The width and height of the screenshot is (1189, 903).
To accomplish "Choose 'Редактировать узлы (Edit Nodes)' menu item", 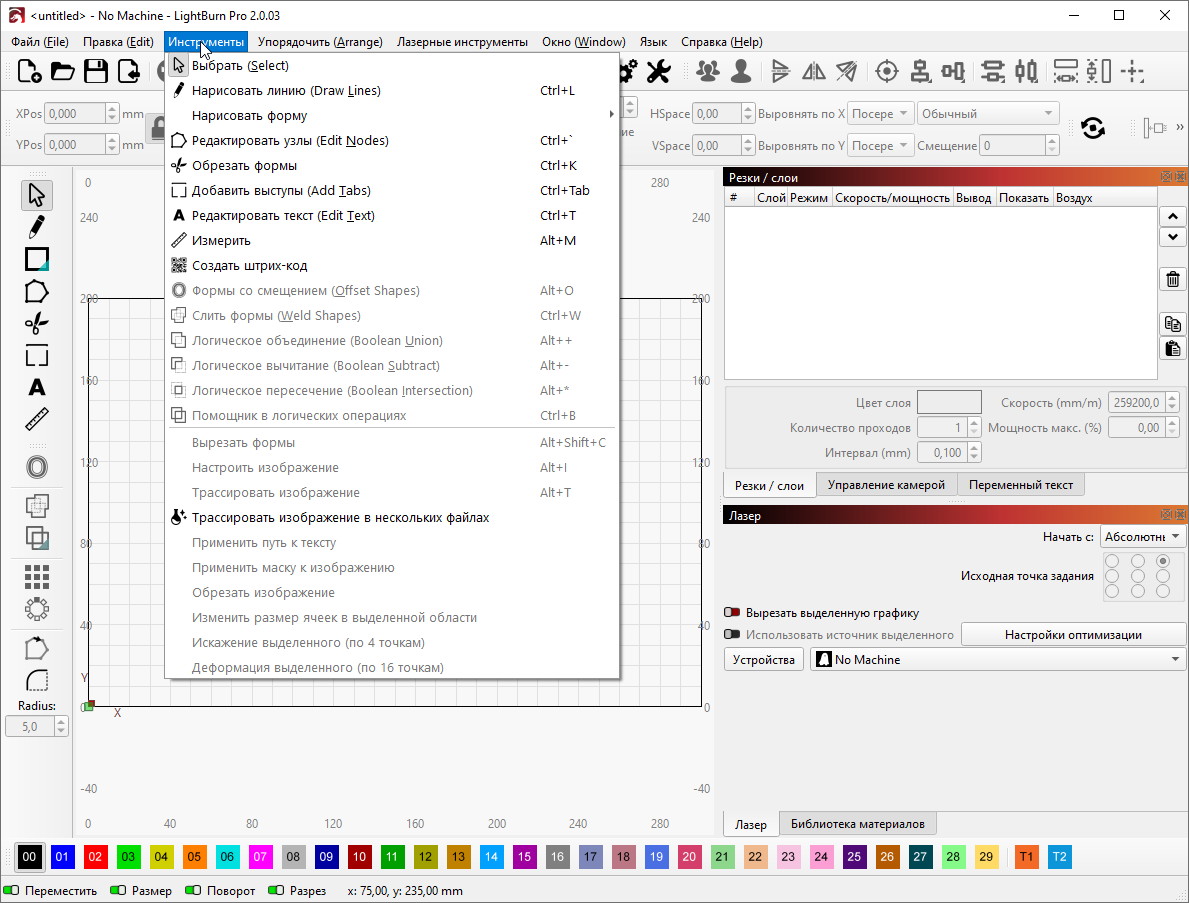I will coord(392,140).
